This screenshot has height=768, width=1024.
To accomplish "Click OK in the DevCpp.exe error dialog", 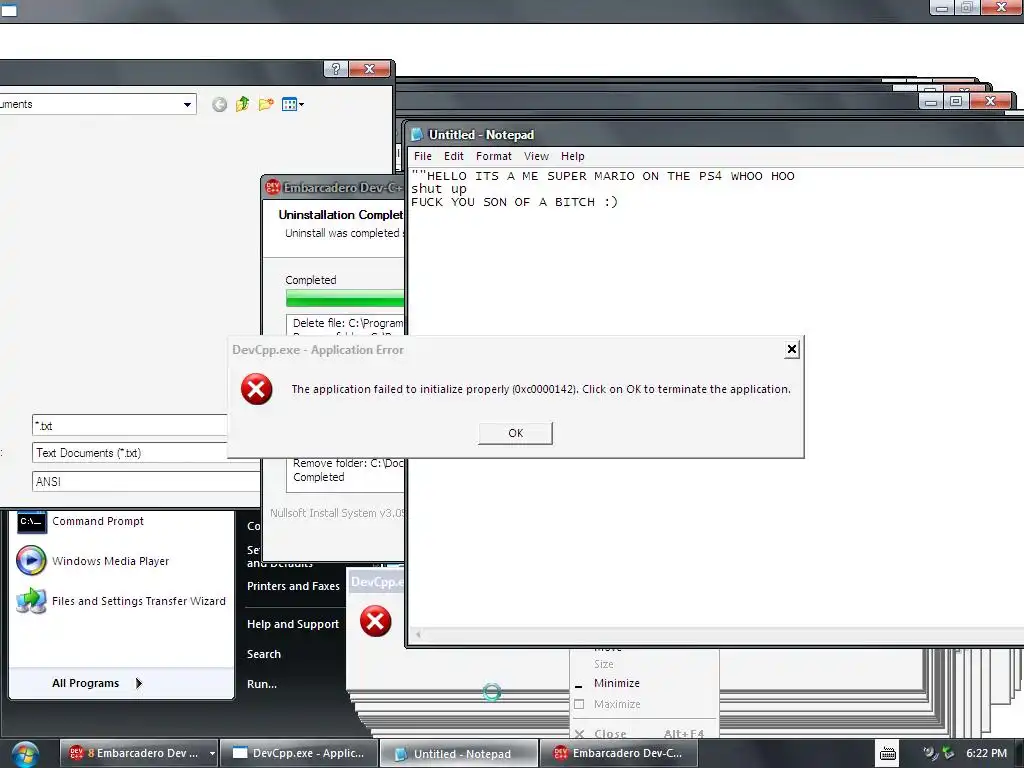I will click(515, 433).
